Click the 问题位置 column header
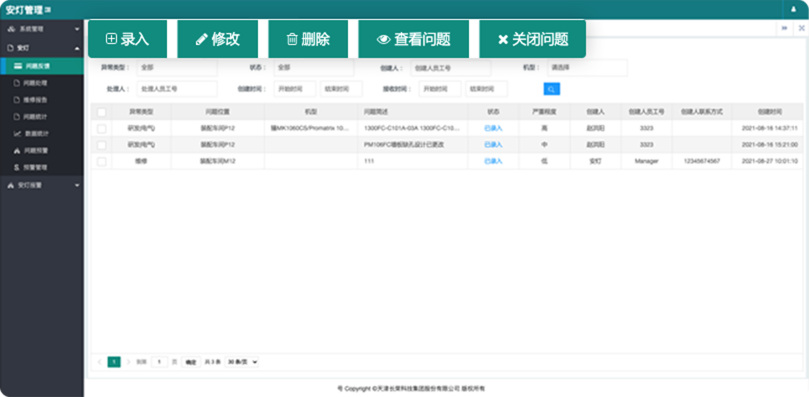The height and width of the screenshot is (397, 809). [217, 112]
